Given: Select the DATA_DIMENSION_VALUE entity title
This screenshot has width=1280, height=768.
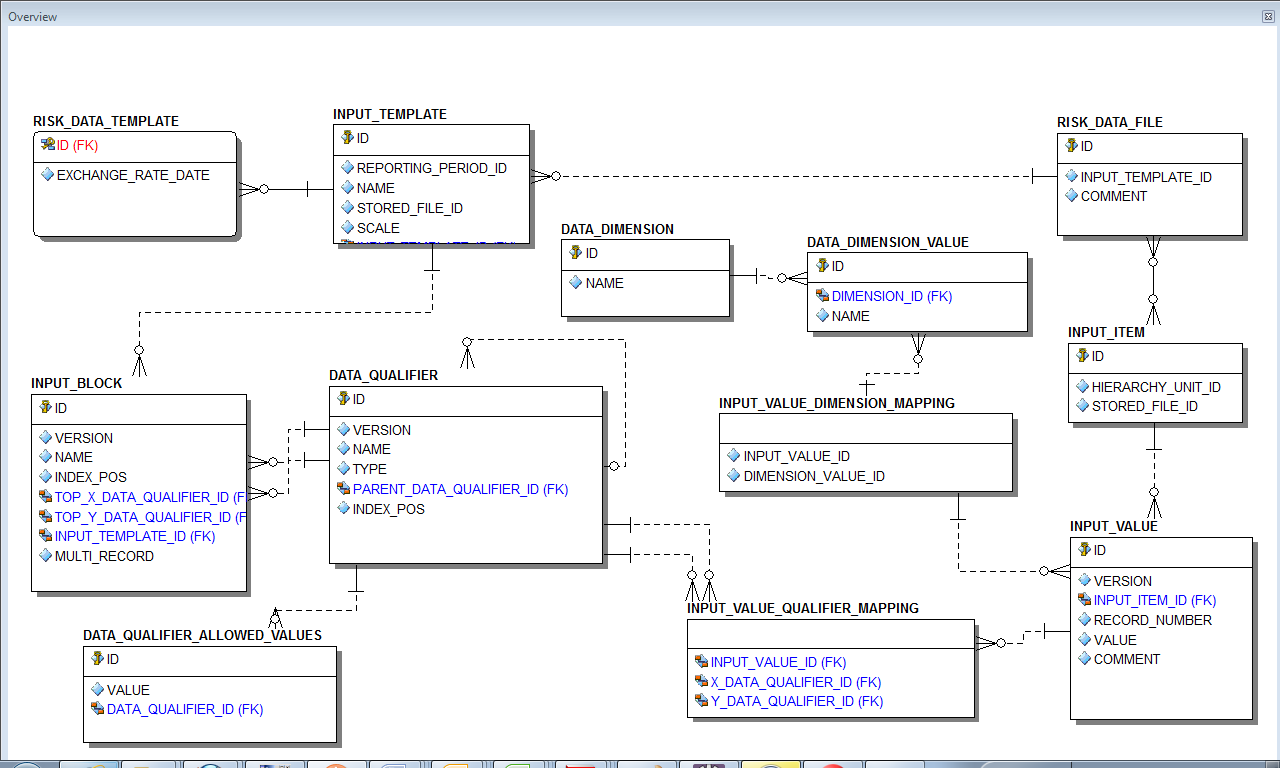Looking at the screenshot, I should pos(888,242).
